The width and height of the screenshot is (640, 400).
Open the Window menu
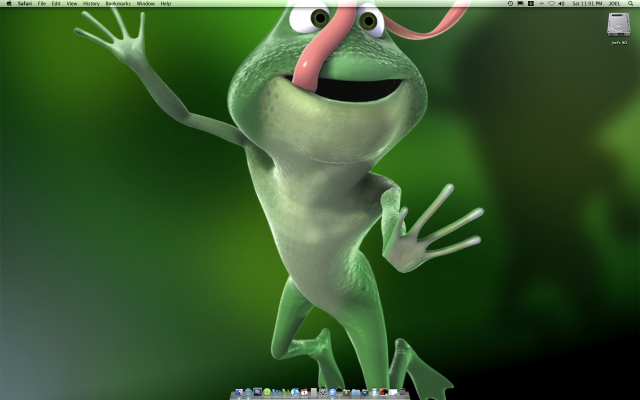click(x=146, y=3)
